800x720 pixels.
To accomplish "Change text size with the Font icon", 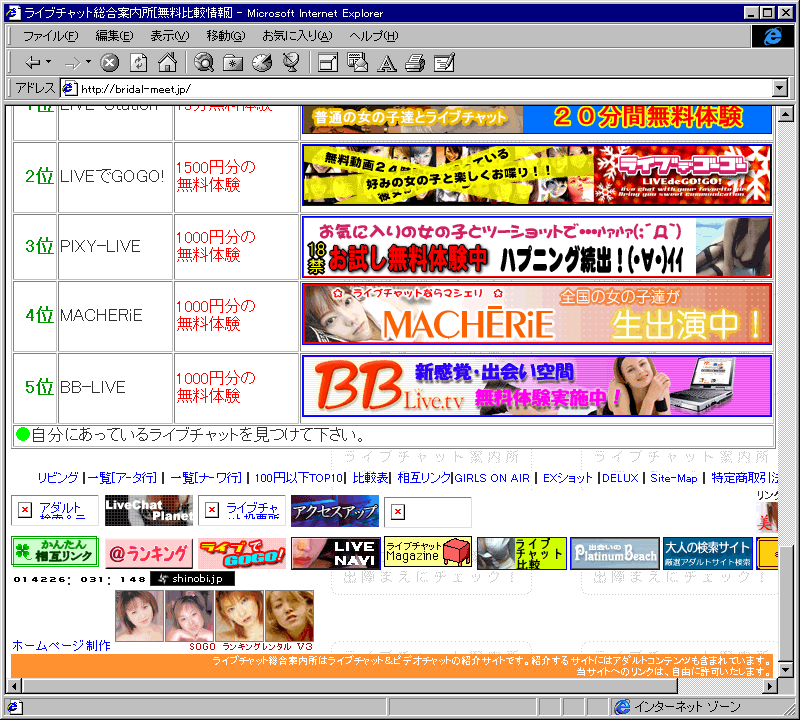I will point(386,63).
